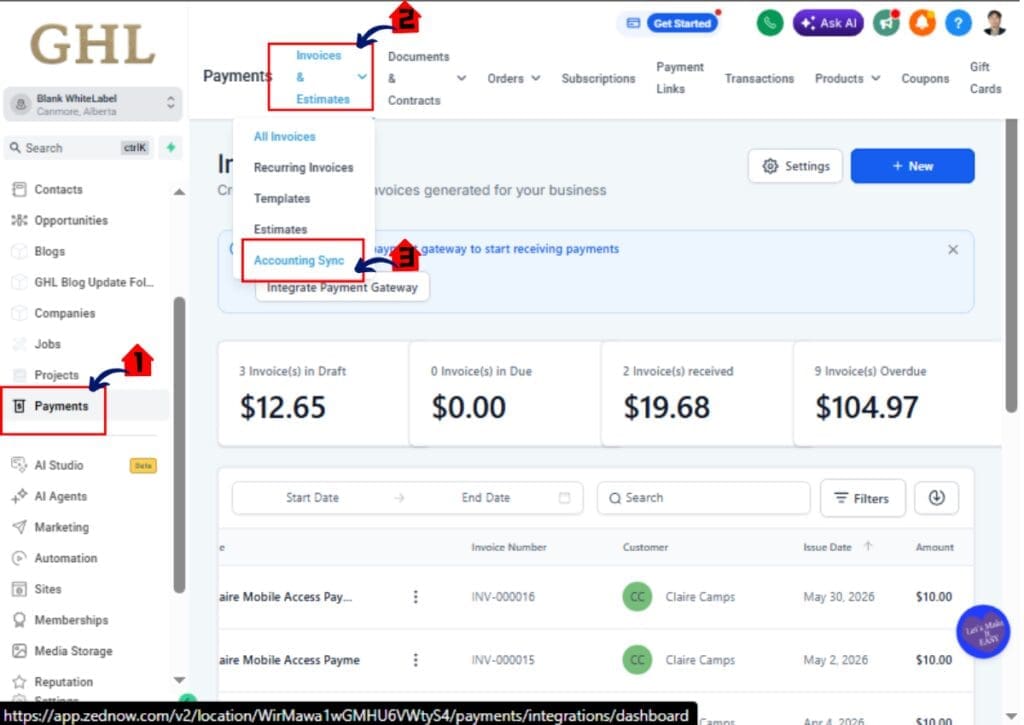Open GHL Blog Update Fol... item
The image size is (1024, 725).
[93, 282]
